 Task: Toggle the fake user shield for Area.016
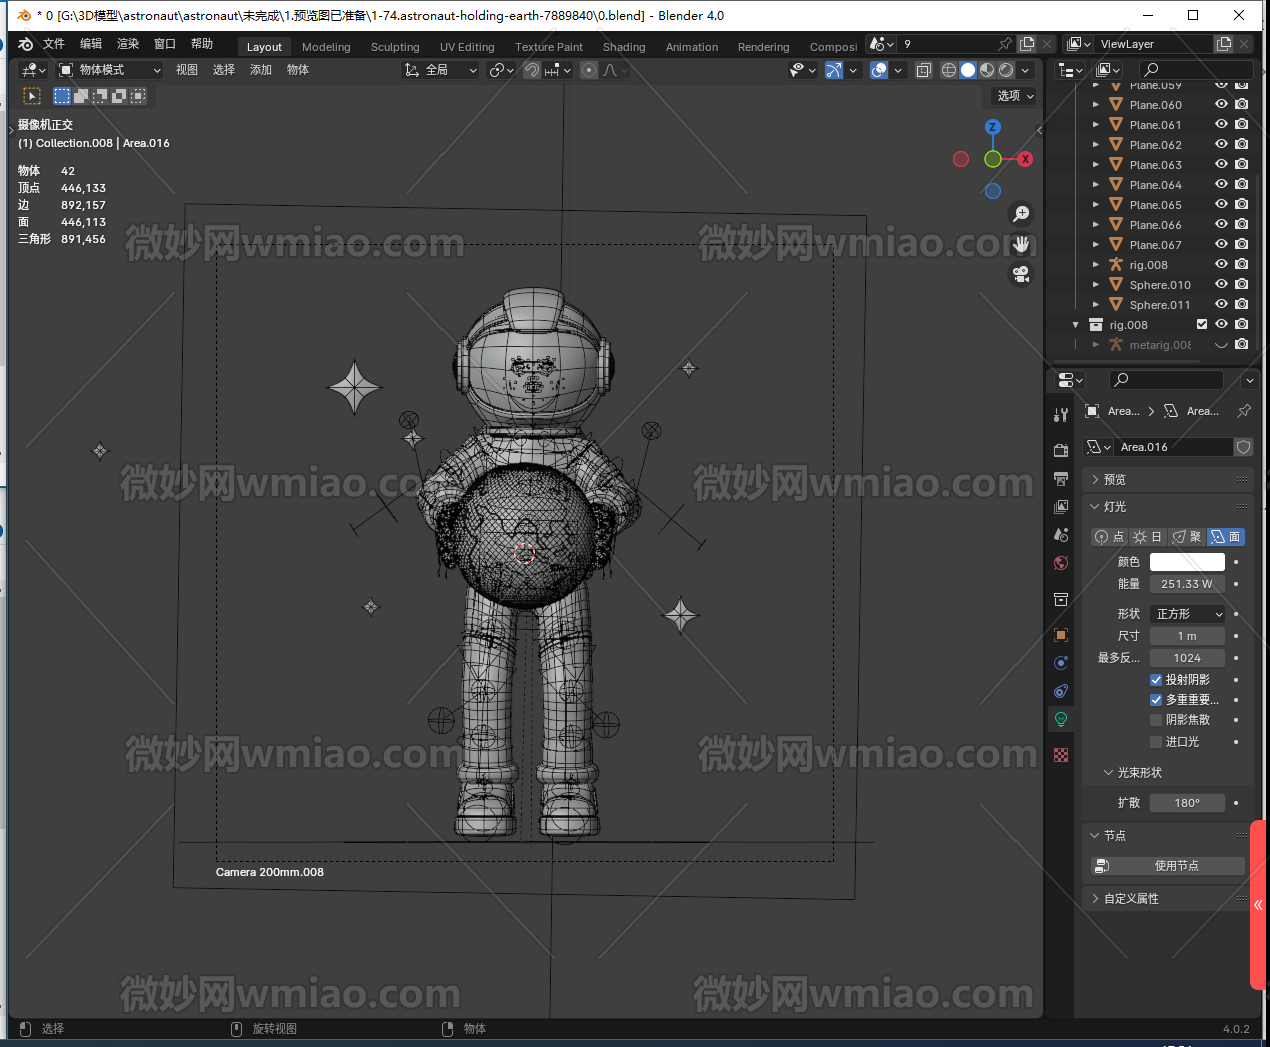[1244, 447]
